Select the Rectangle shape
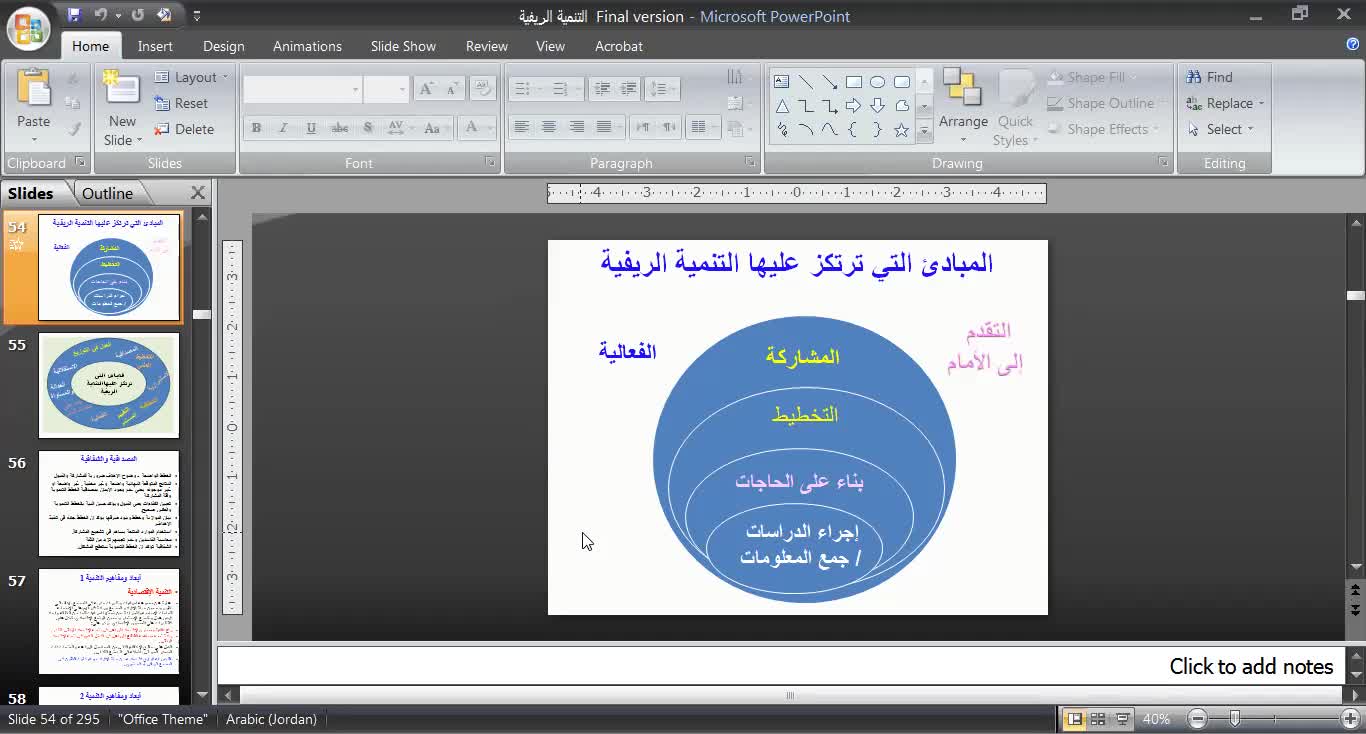Image resolution: width=1366 pixels, height=734 pixels. [x=854, y=82]
